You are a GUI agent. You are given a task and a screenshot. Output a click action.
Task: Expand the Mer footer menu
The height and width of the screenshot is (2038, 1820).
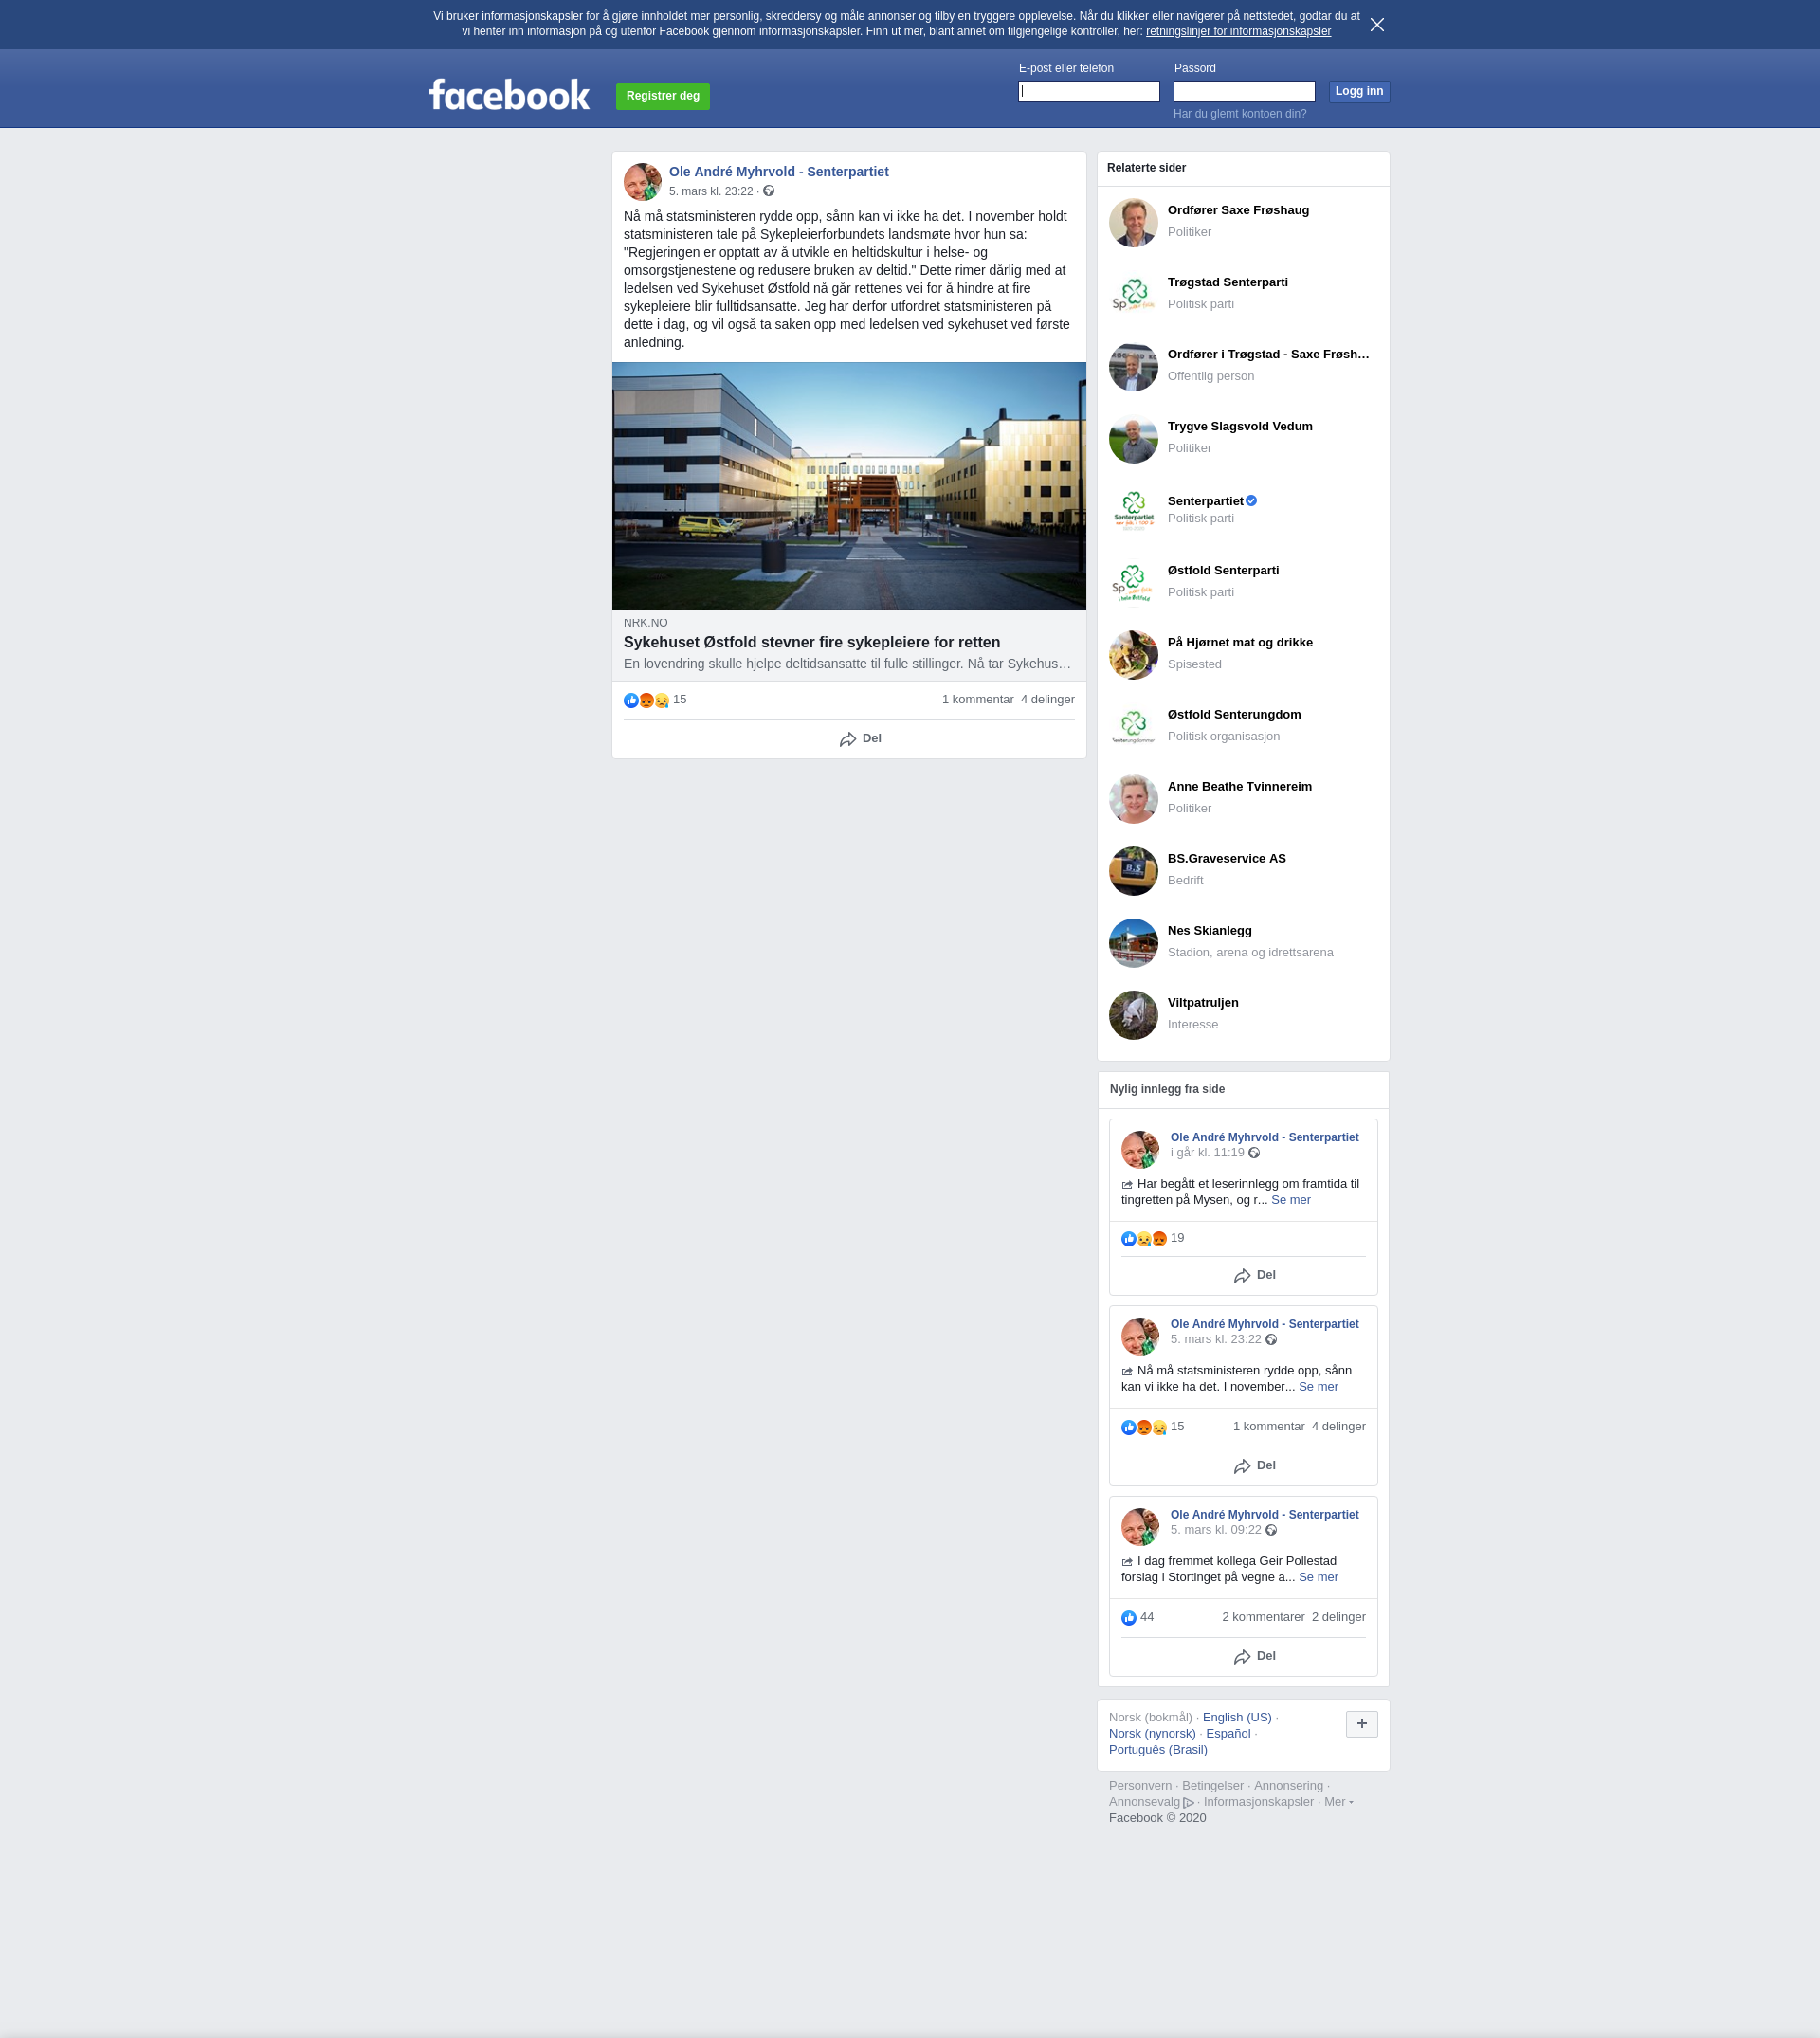1338,1802
